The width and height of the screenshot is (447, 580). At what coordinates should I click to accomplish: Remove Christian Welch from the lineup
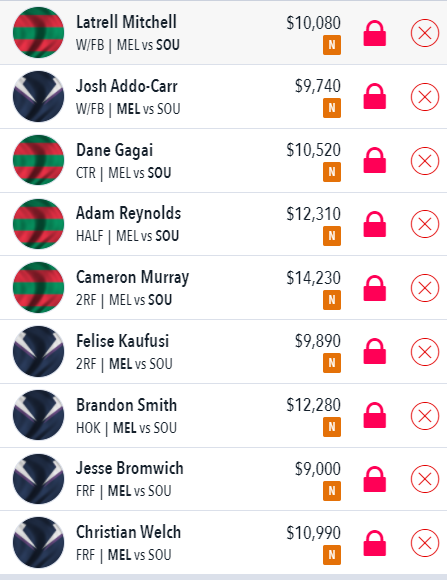[425, 543]
